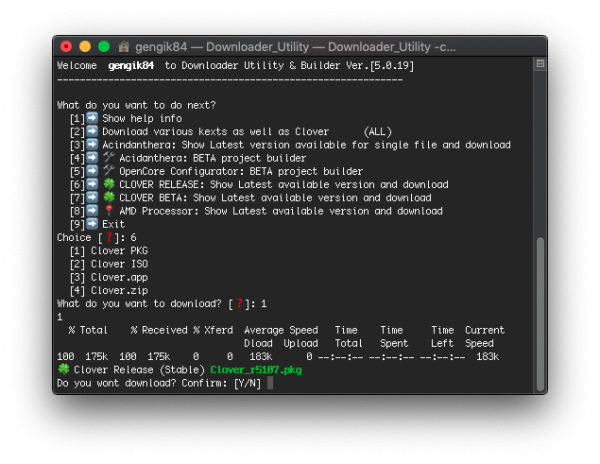
Task: Click the [2] Clover ISO line
Action: pos(109,264)
